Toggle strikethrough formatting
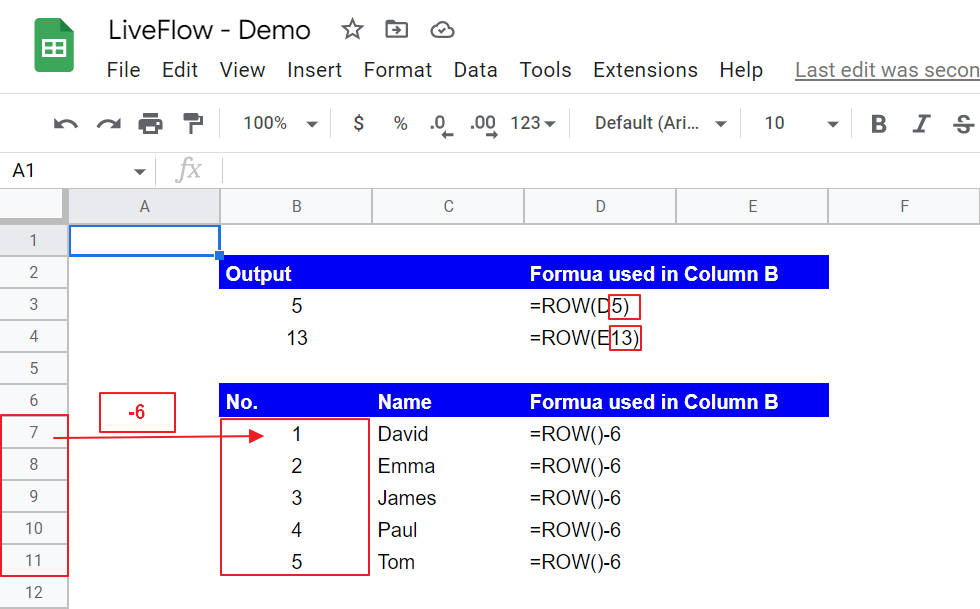Screen dimensions: 980x609 click(x=963, y=124)
